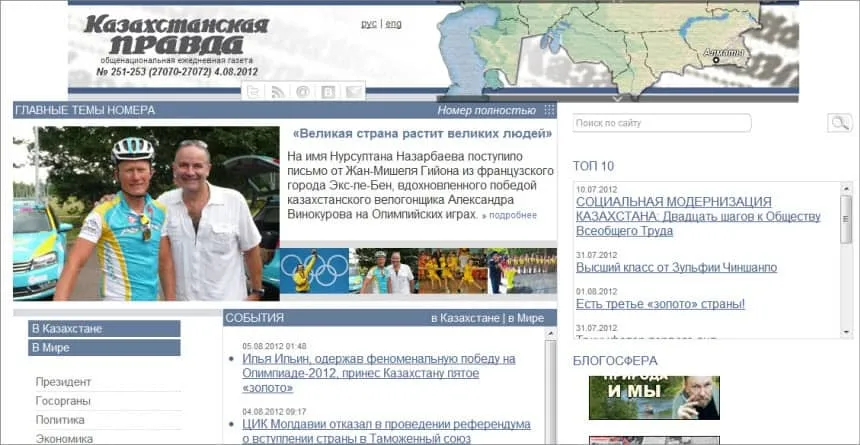Image resolution: width=860 pixels, height=445 pixels.
Task: Open the В Казахстане sidebar section
Action: coord(104,328)
